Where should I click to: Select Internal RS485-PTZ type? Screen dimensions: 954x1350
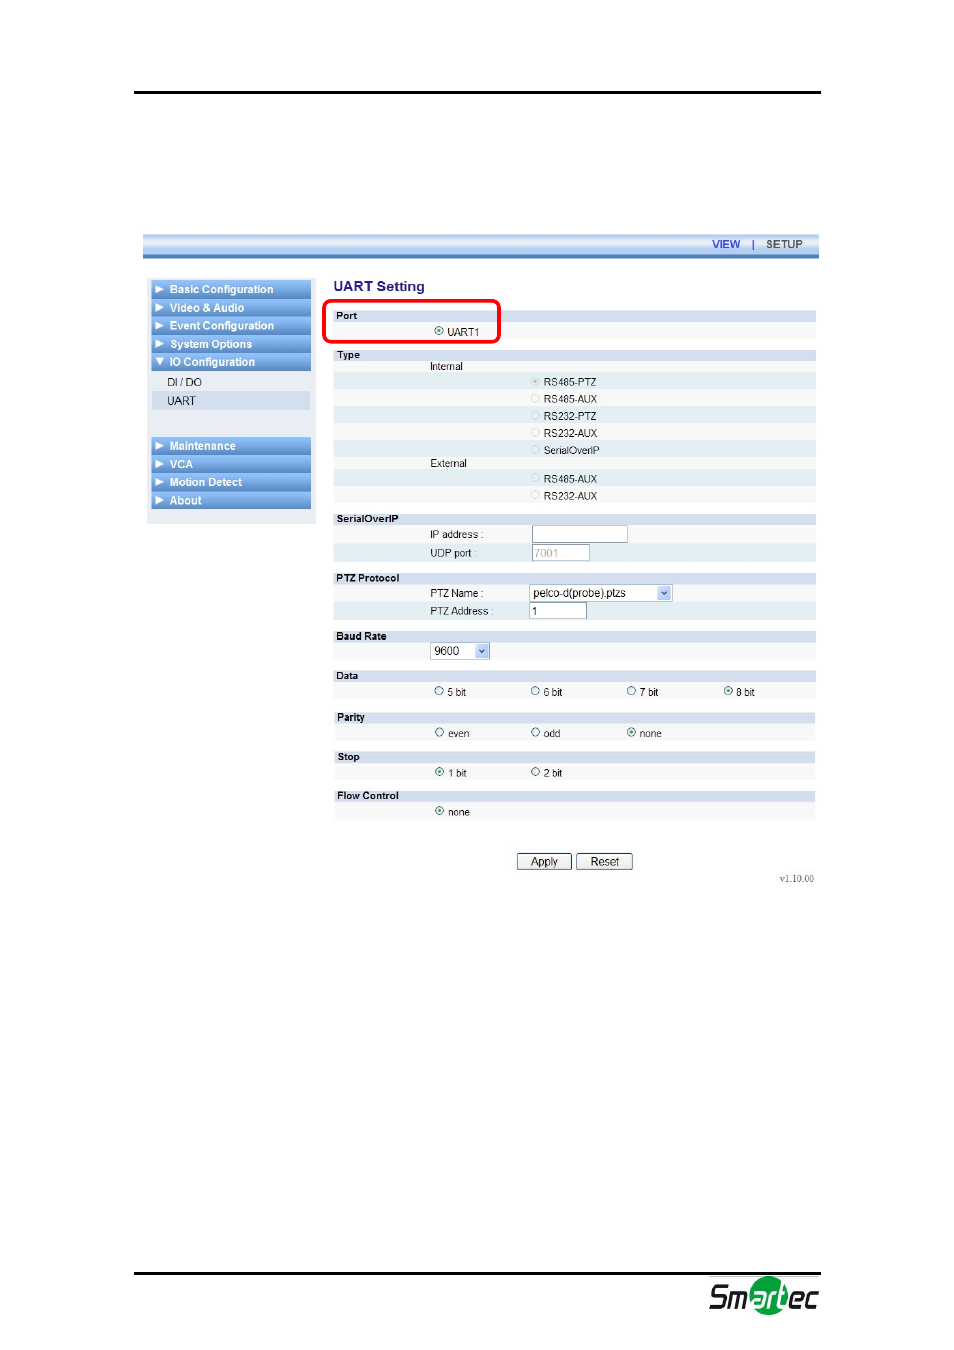coord(535,382)
